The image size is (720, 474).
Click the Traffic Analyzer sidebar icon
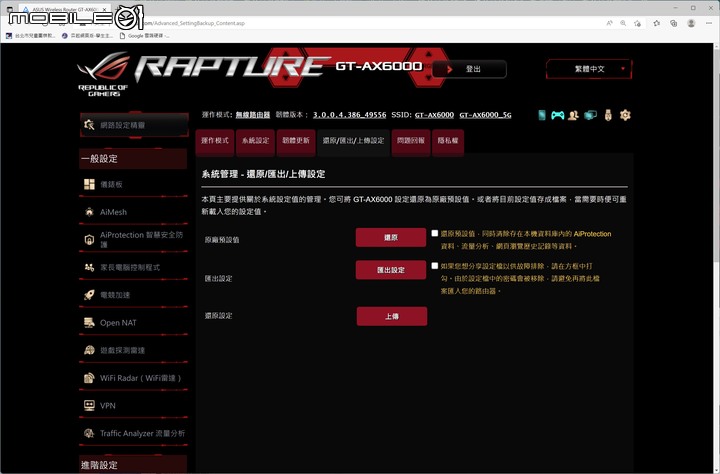pyautogui.click(x=89, y=433)
